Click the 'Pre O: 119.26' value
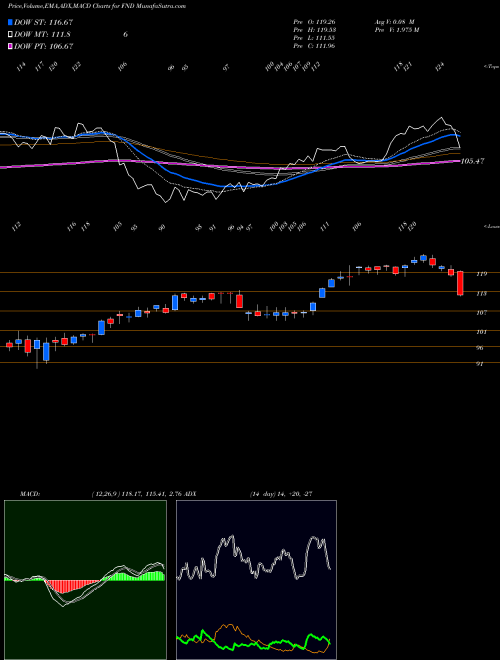 (314, 22)
